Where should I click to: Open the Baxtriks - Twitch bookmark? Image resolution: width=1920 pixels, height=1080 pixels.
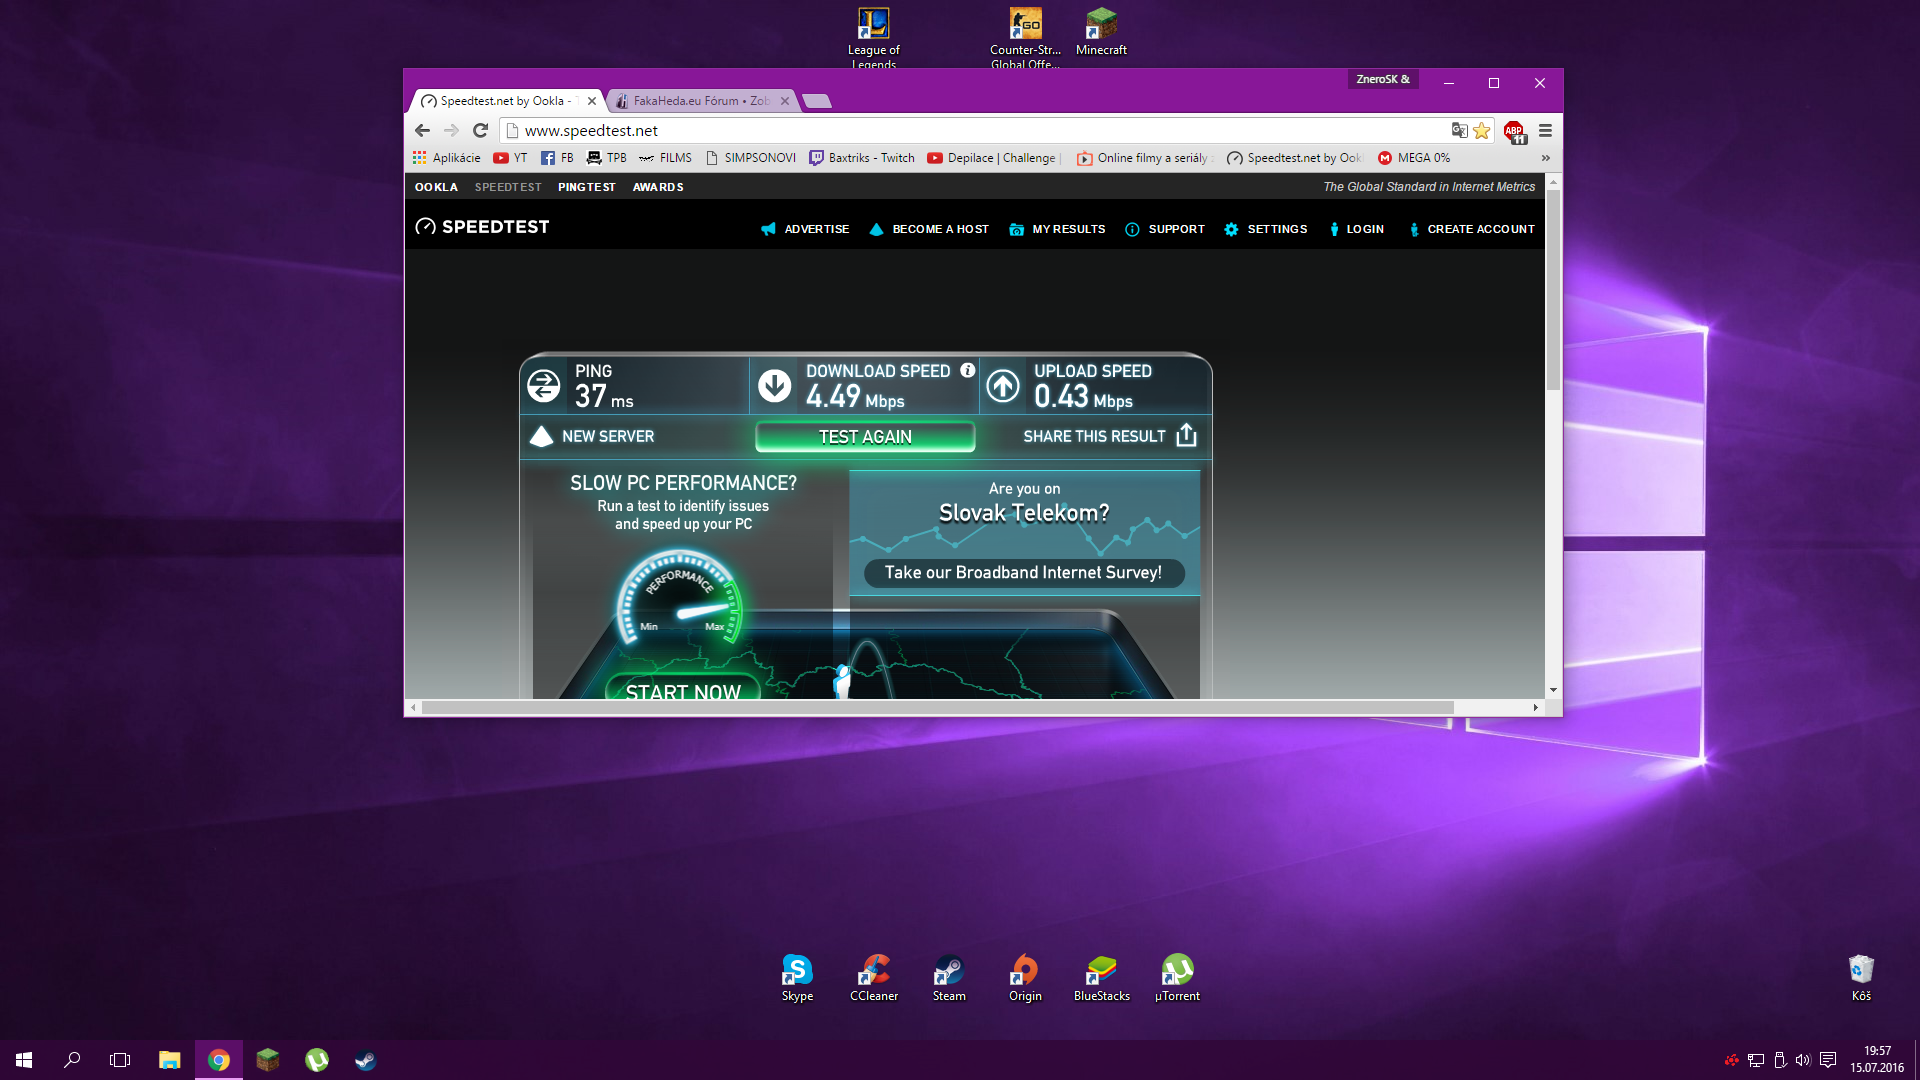(862, 158)
